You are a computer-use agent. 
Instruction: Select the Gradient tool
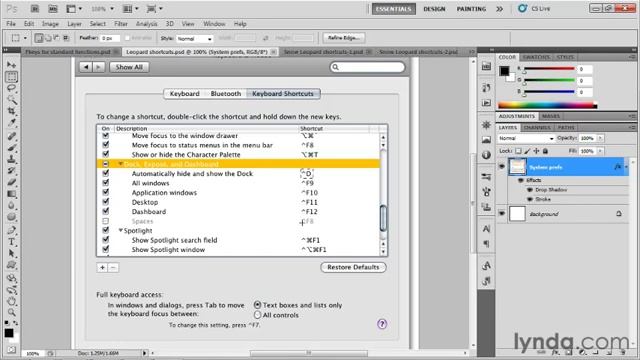point(11,194)
